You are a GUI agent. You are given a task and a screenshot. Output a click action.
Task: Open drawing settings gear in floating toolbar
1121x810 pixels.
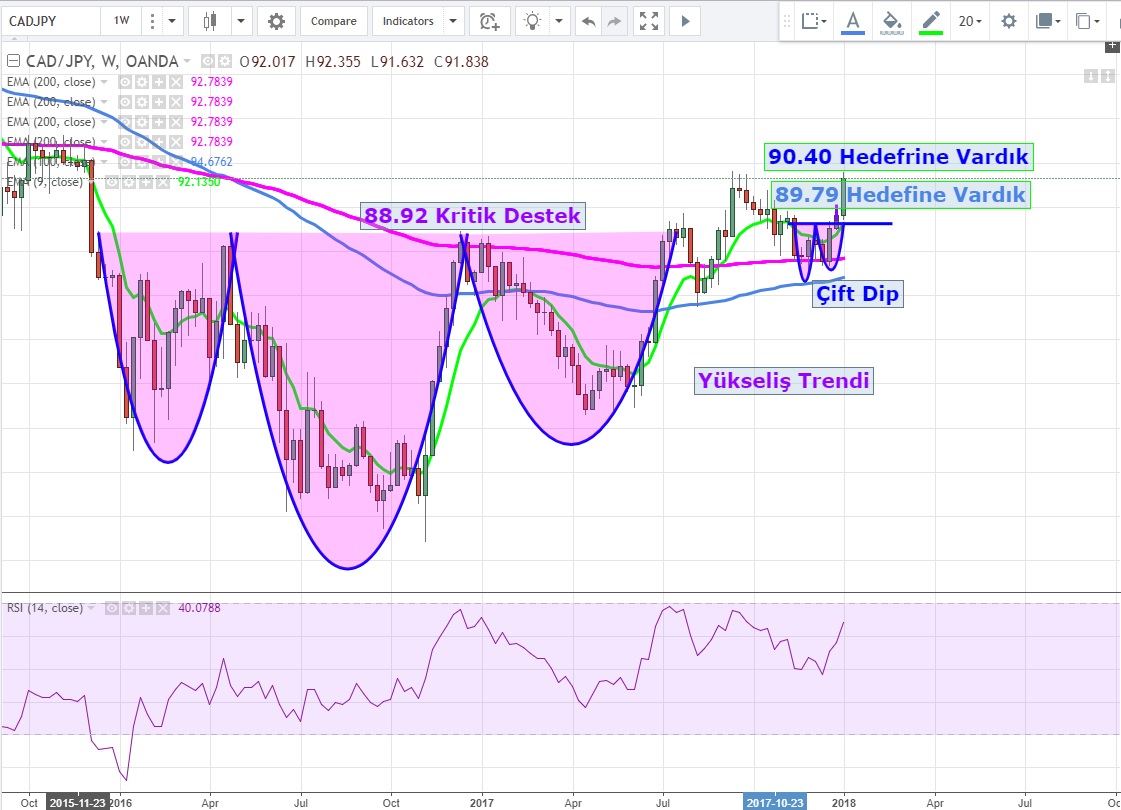pyautogui.click(x=1009, y=21)
